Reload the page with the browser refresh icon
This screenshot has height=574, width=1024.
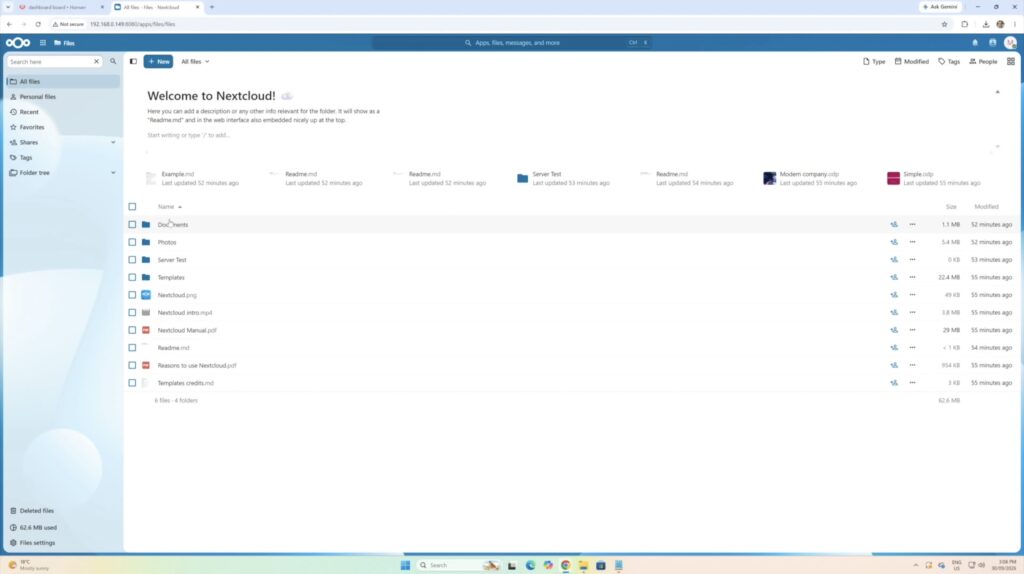[x=38, y=24]
